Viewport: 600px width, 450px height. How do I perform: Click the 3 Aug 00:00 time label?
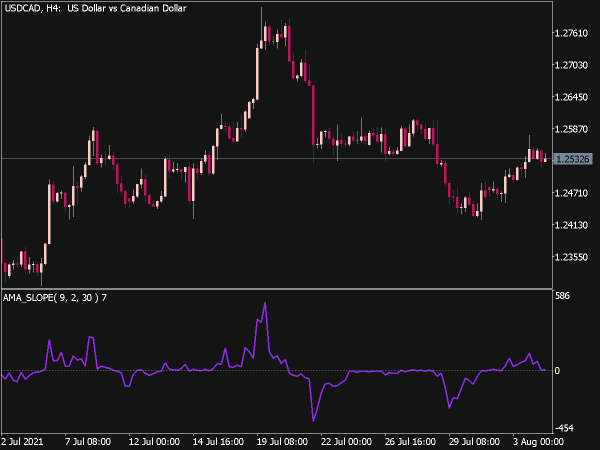point(540,442)
